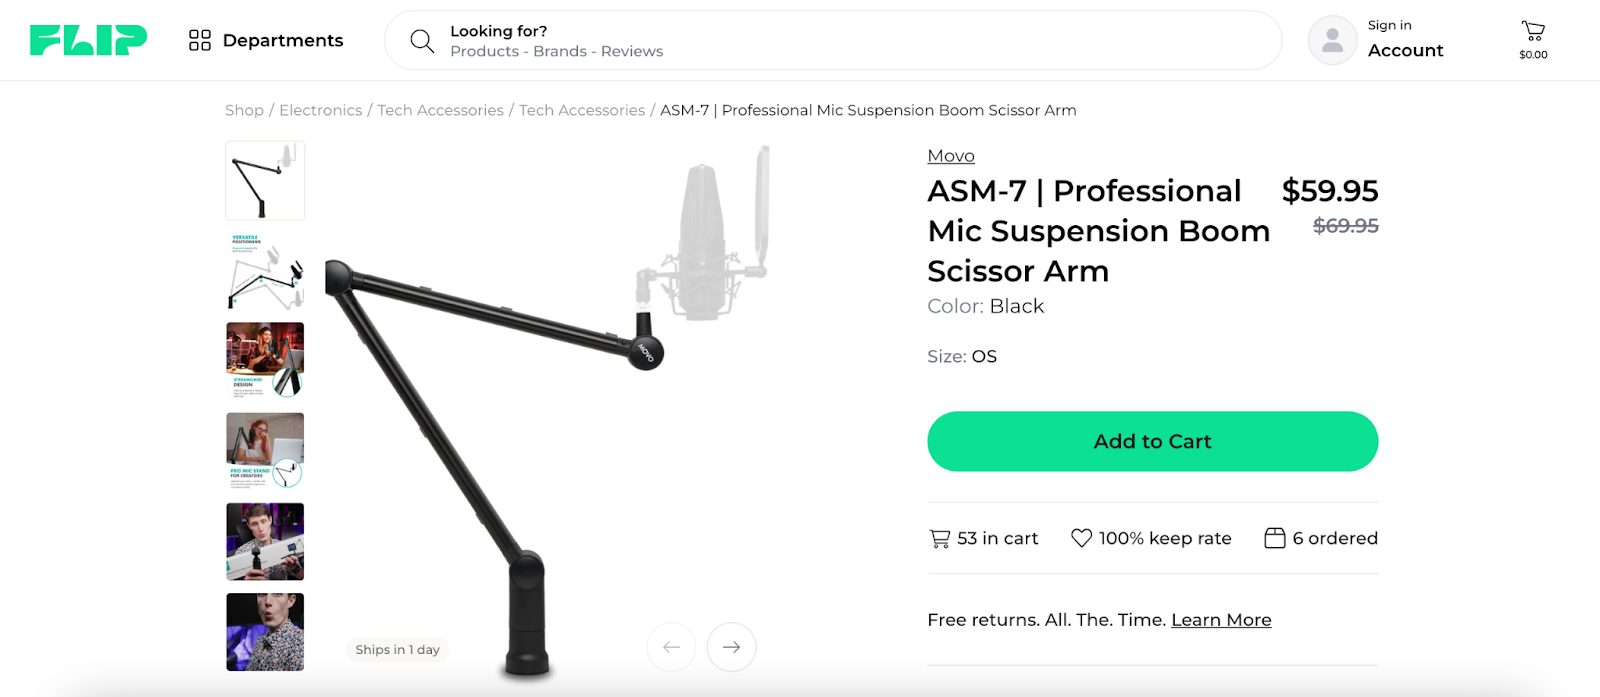Click the Black color option label

[1016, 306]
